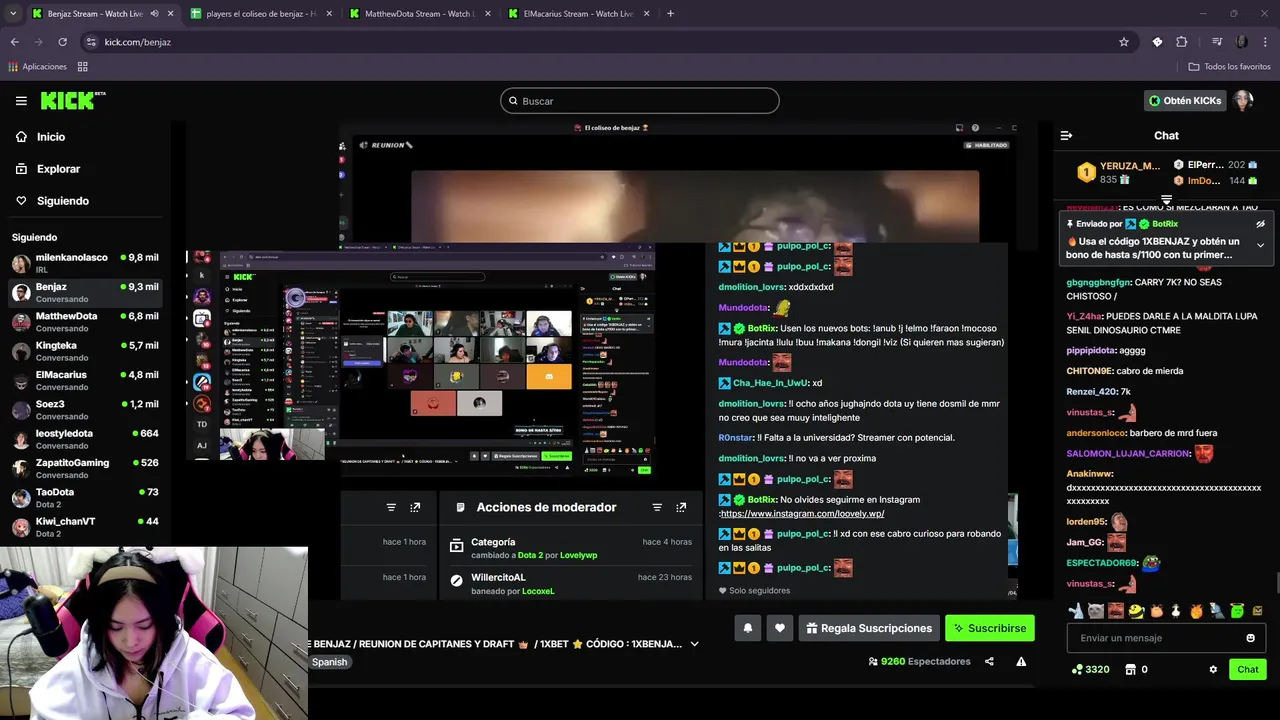Share the stream via share icon
Image resolution: width=1280 pixels, height=720 pixels.
989,661
